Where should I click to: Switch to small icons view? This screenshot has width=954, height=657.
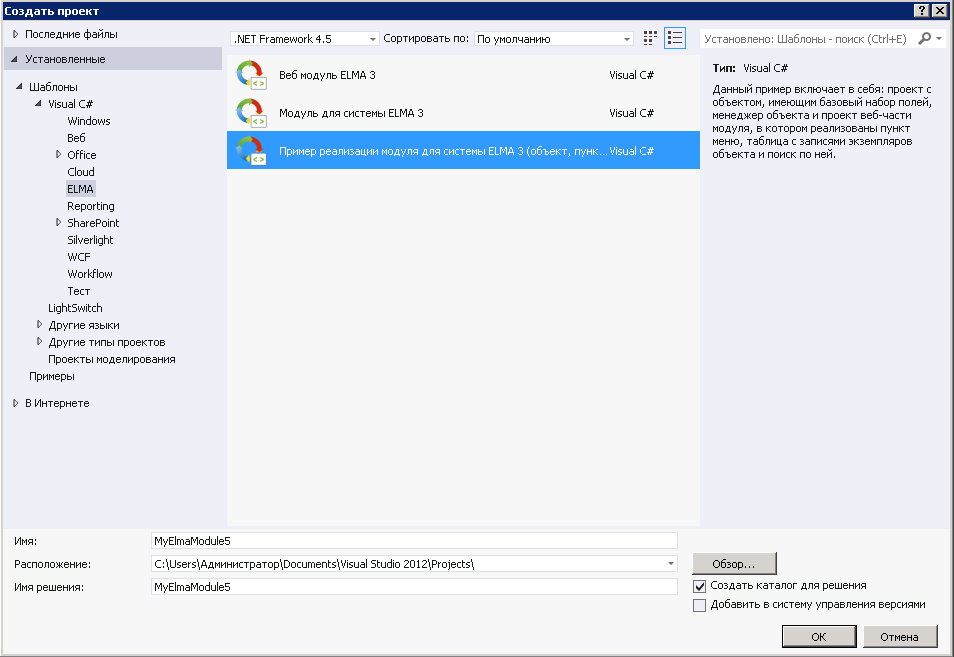point(651,38)
